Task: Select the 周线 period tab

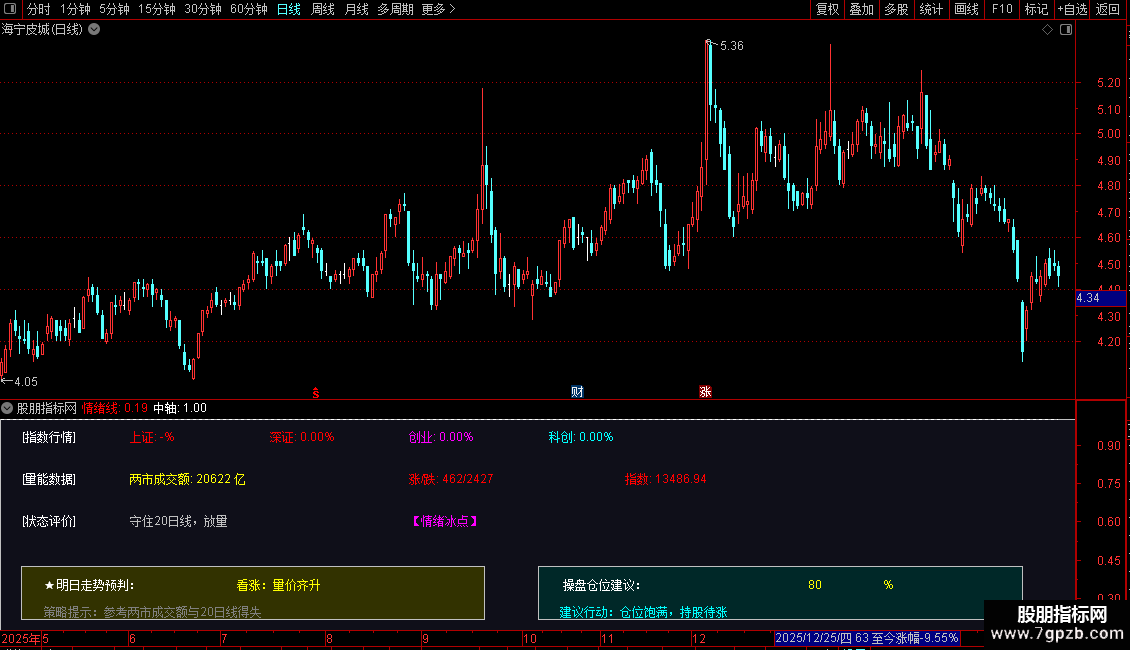Action: tap(323, 9)
